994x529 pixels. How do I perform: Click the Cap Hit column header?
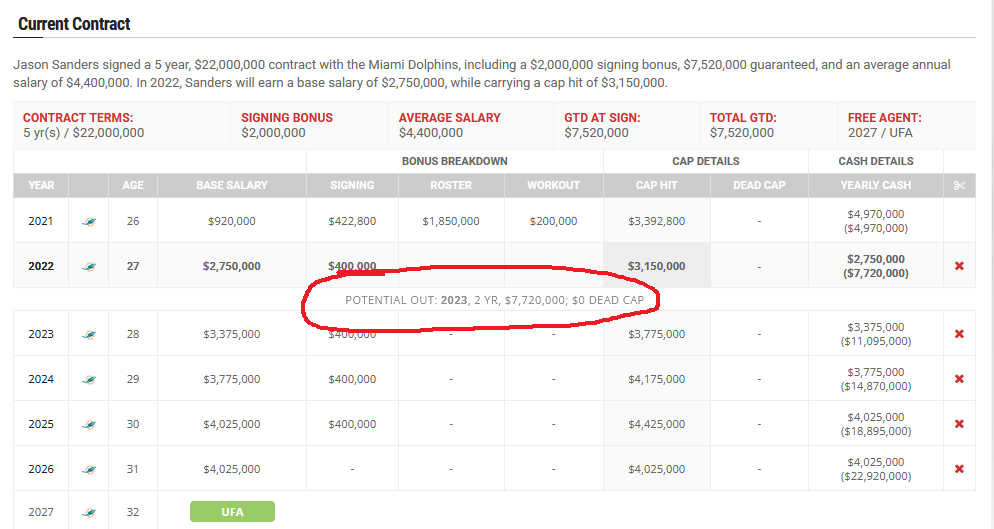point(656,185)
